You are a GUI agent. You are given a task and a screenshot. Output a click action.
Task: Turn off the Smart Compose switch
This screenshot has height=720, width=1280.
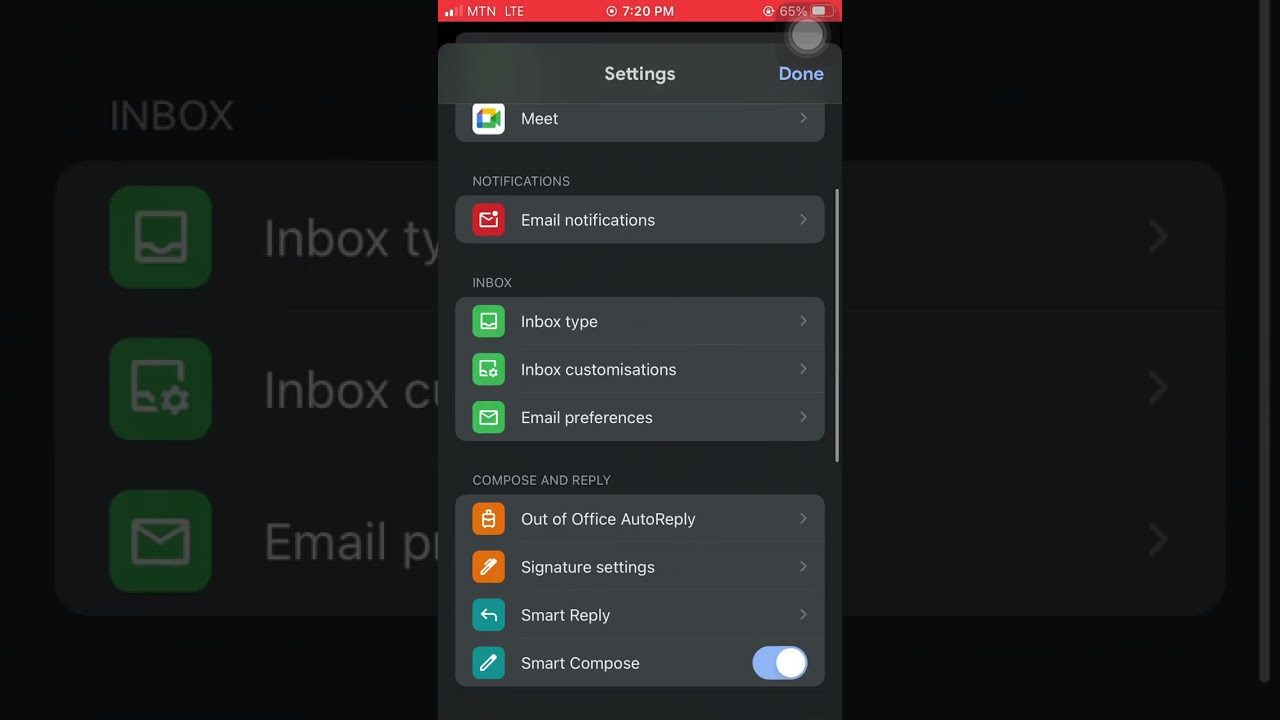pos(780,663)
